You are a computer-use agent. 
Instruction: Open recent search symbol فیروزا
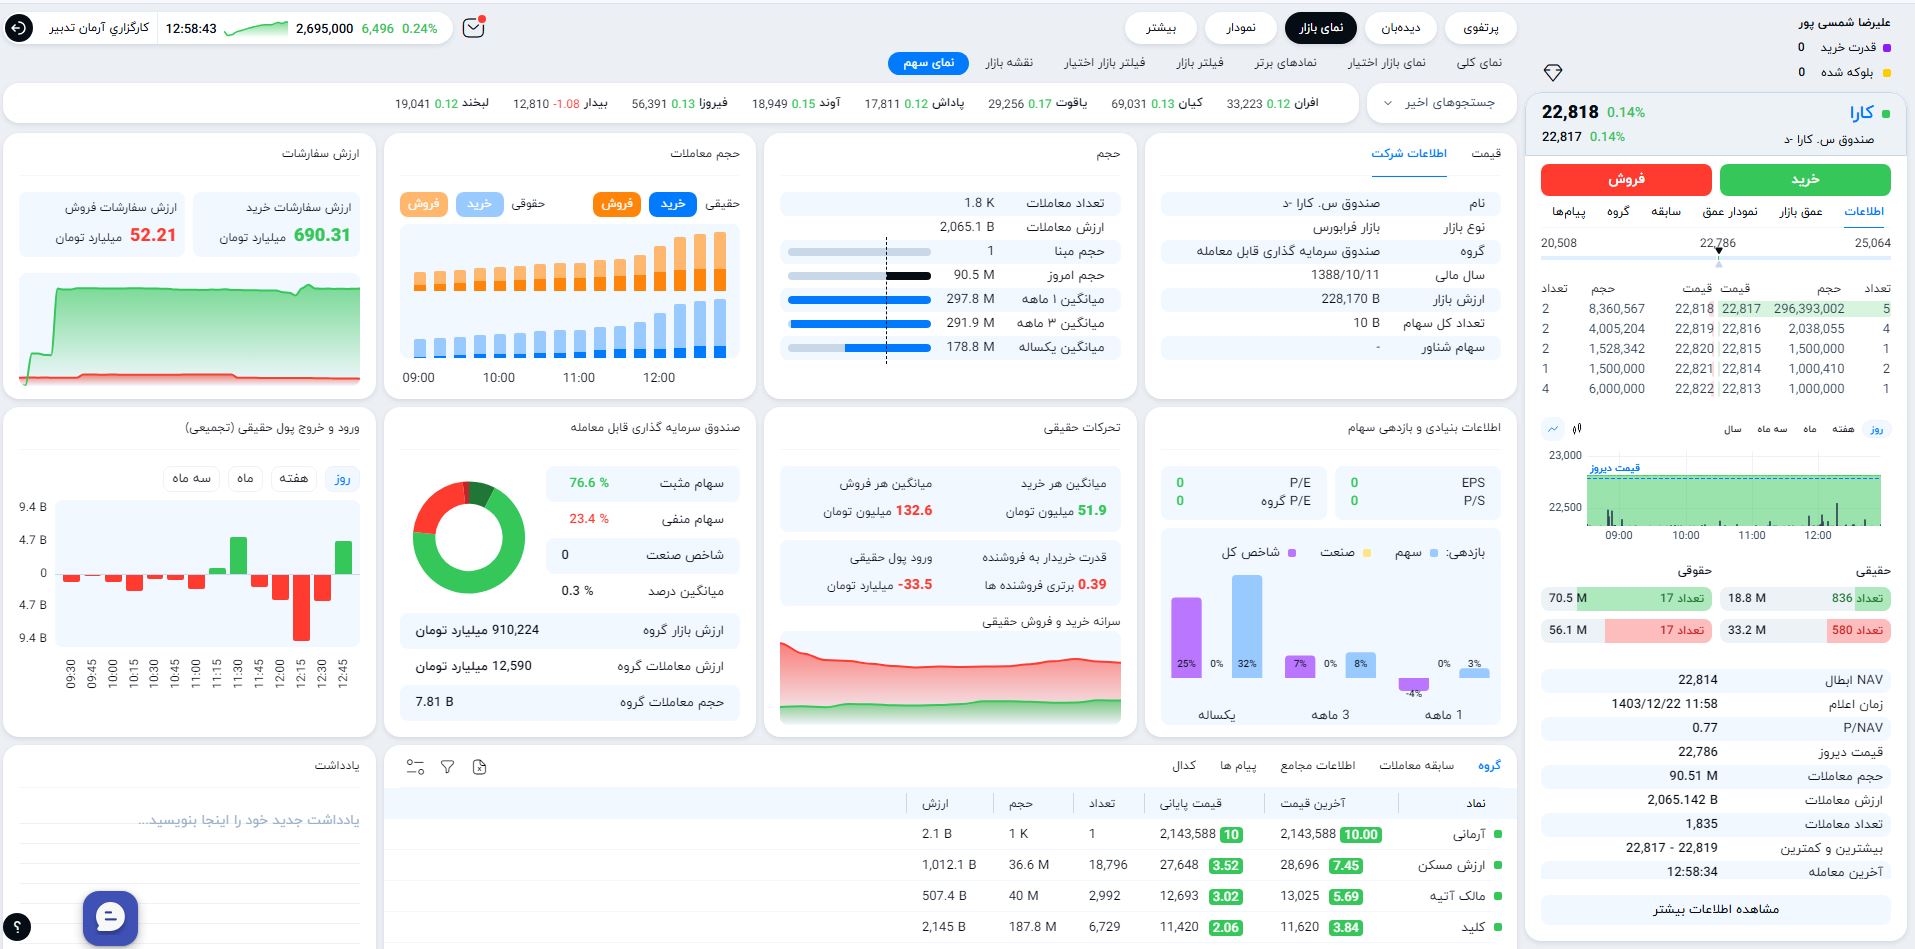(x=679, y=103)
